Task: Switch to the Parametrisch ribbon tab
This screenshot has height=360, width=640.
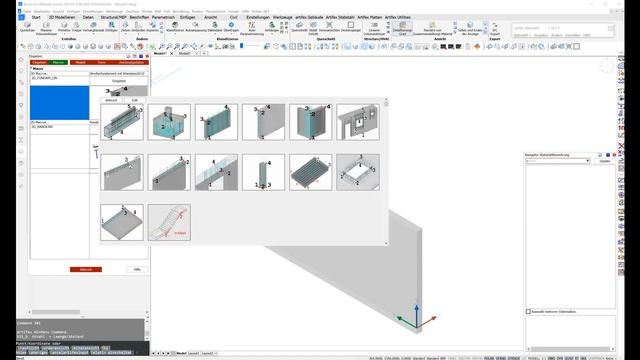Action: 163,17
